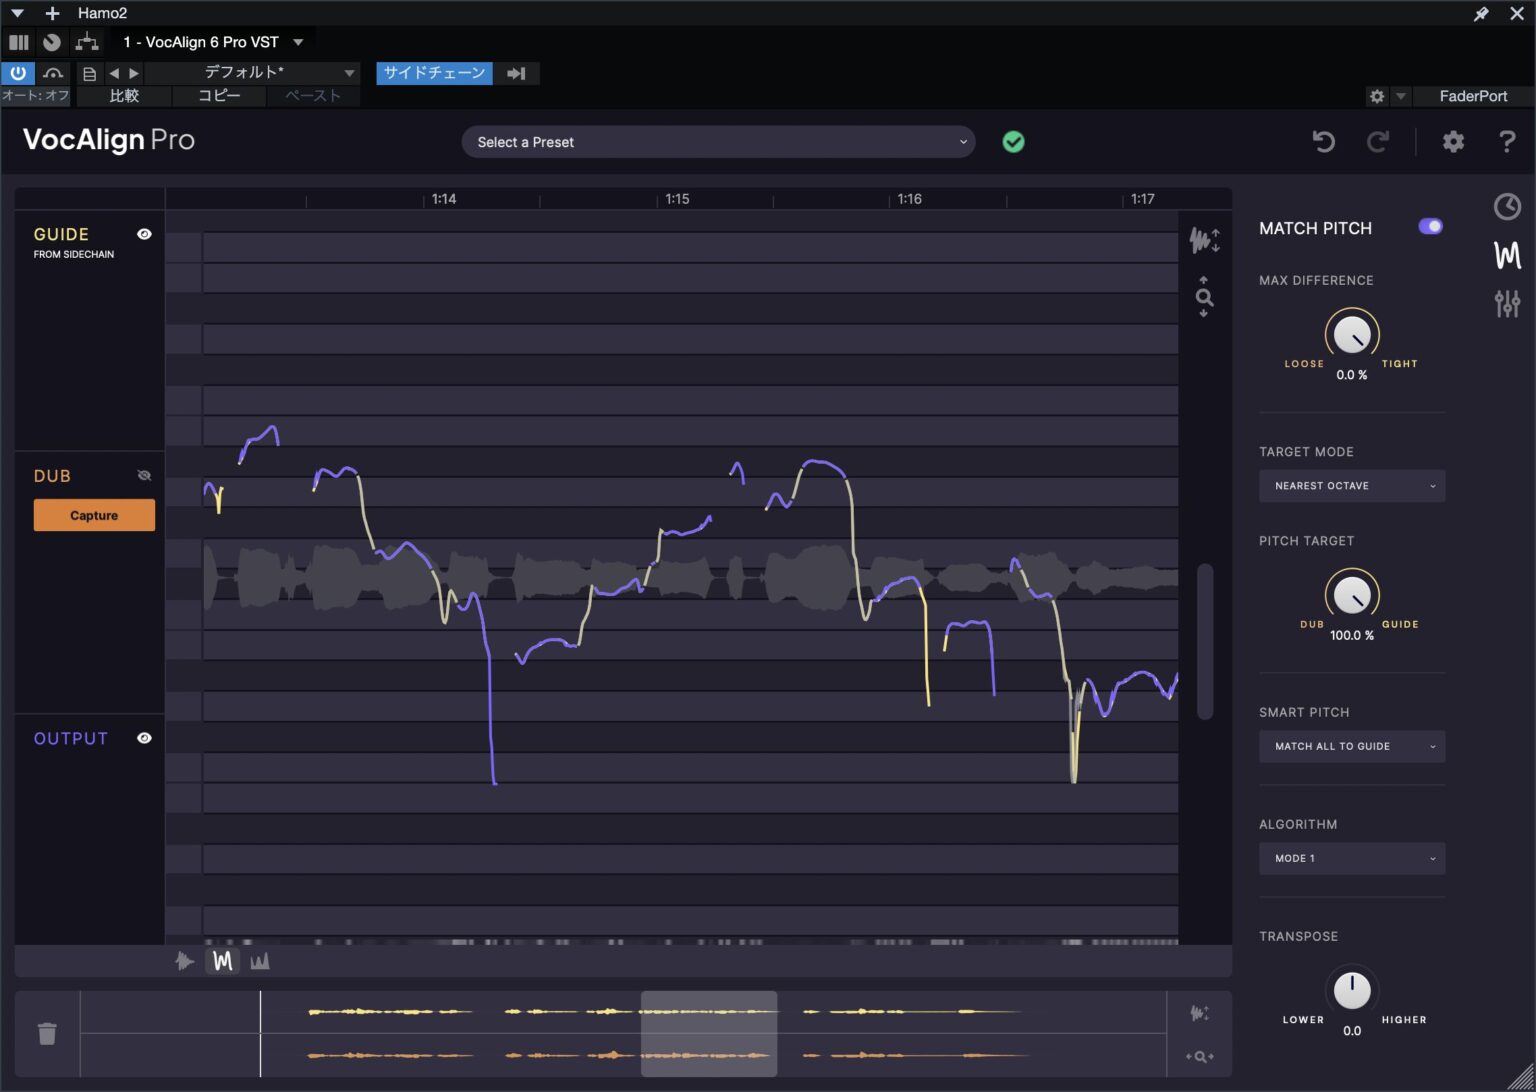Click the trash icon to clear captured audio

coord(47,1034)
